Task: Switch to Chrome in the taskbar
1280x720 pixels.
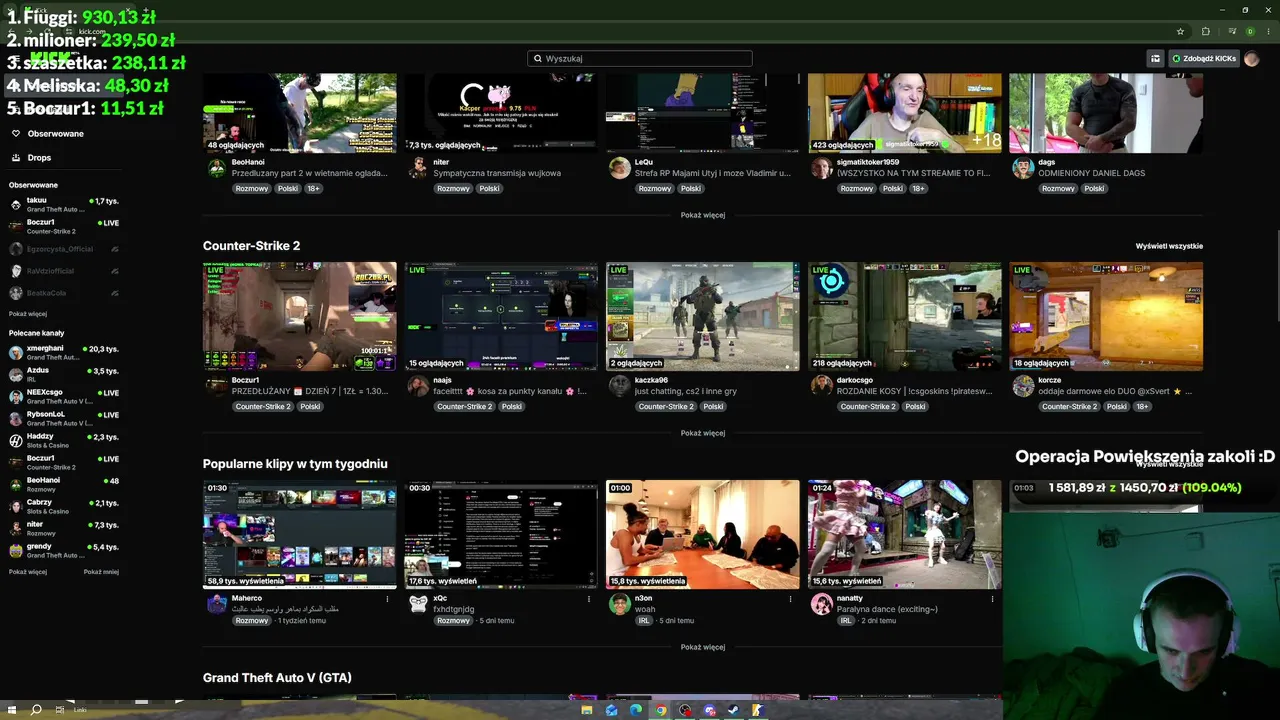Action: (660, 710)
